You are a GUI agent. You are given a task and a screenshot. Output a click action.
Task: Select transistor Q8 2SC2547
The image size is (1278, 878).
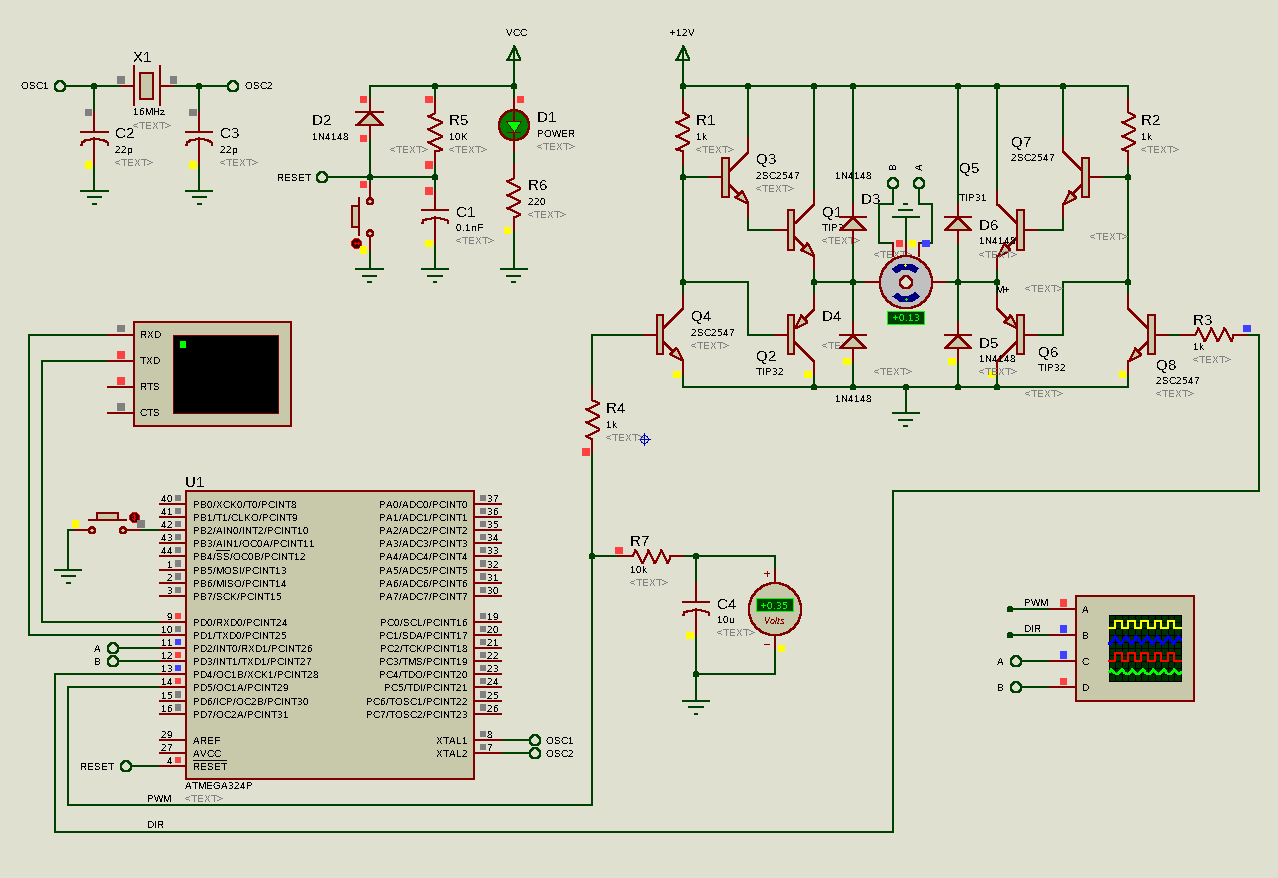(x=1140, y=335)
